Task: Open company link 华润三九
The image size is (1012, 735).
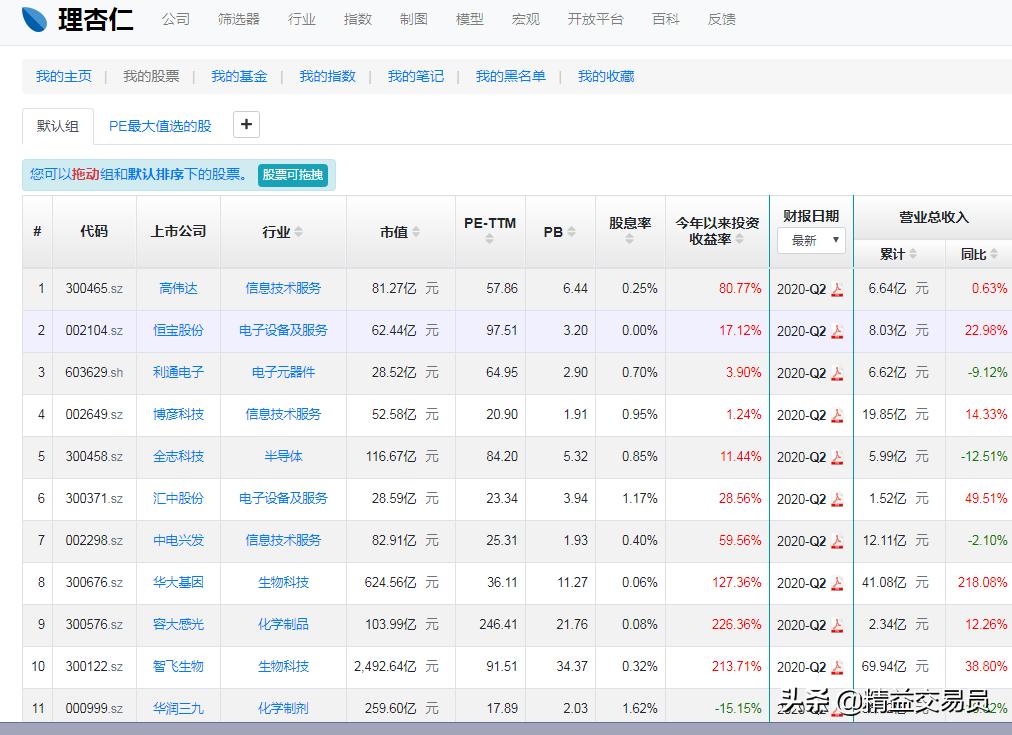Action: (x=178, y=708)
